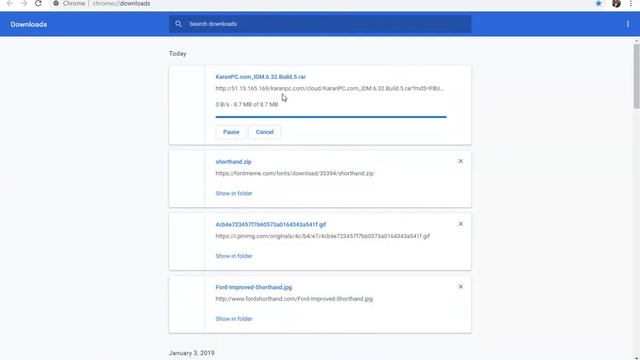This screenshot has height=360, width=640.
Task: Focus the Search downloads field
Action: (x=320, y=24)
